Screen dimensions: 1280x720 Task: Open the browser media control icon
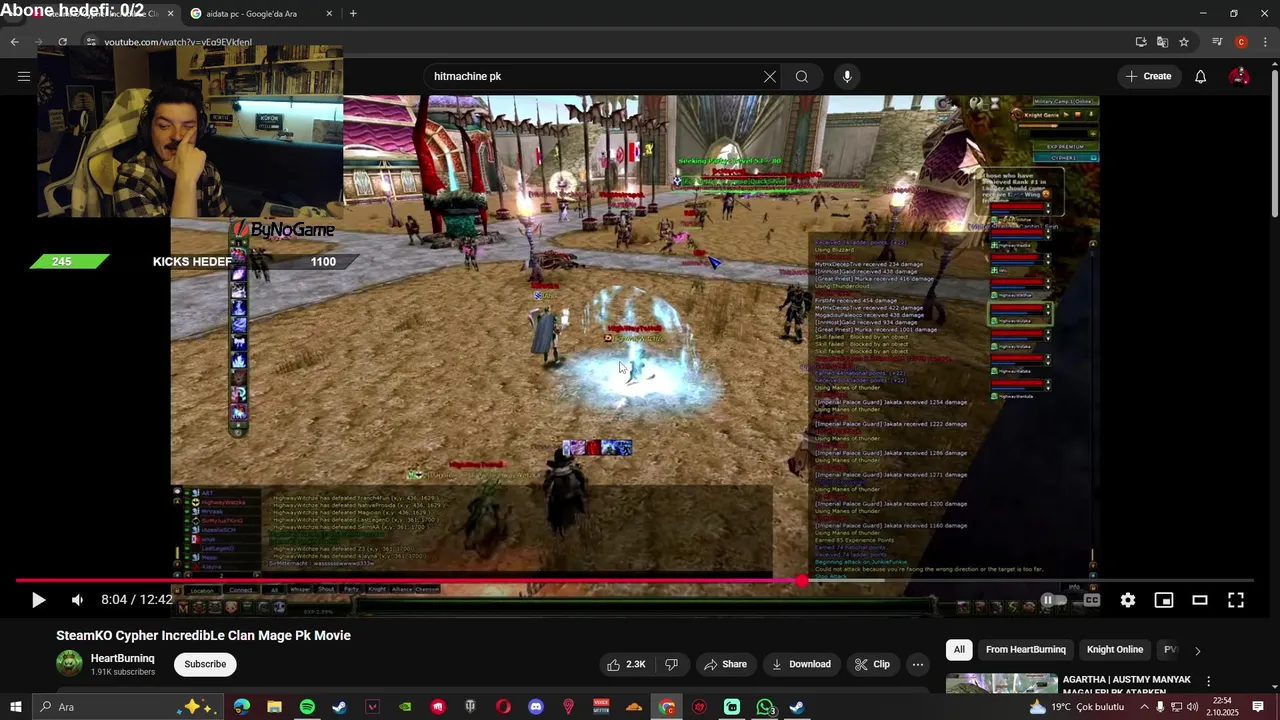click(1217, 42)
